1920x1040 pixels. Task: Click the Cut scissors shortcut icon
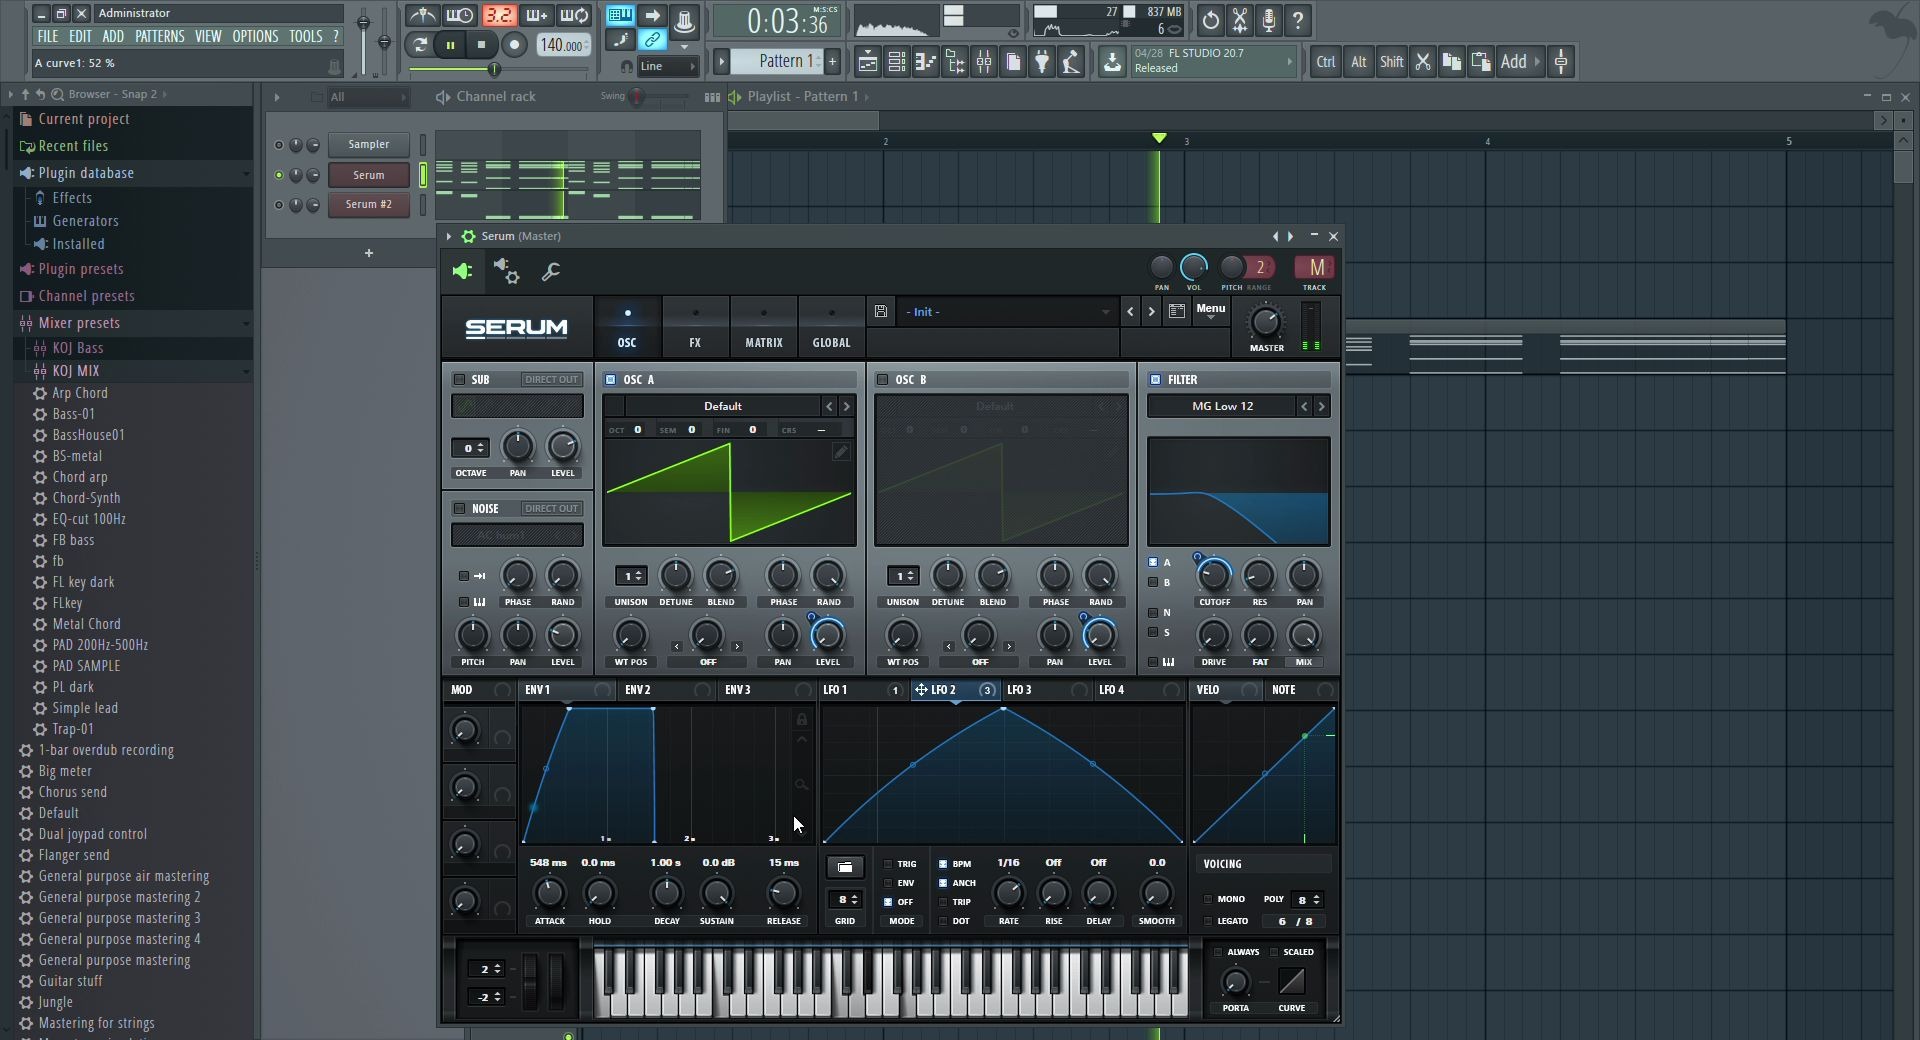point(1423,62)
